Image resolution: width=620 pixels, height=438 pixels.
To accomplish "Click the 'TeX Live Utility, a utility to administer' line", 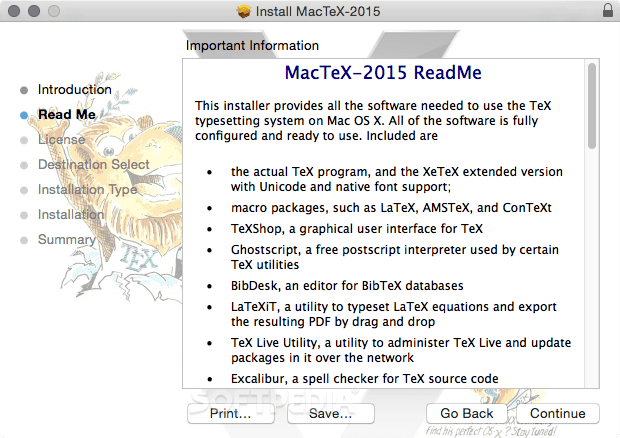I will (401, 350).
